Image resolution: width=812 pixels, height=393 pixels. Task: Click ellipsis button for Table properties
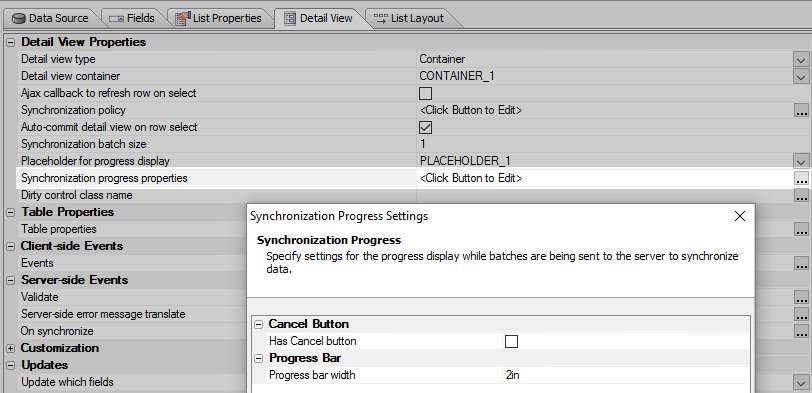tap(801, 229)
